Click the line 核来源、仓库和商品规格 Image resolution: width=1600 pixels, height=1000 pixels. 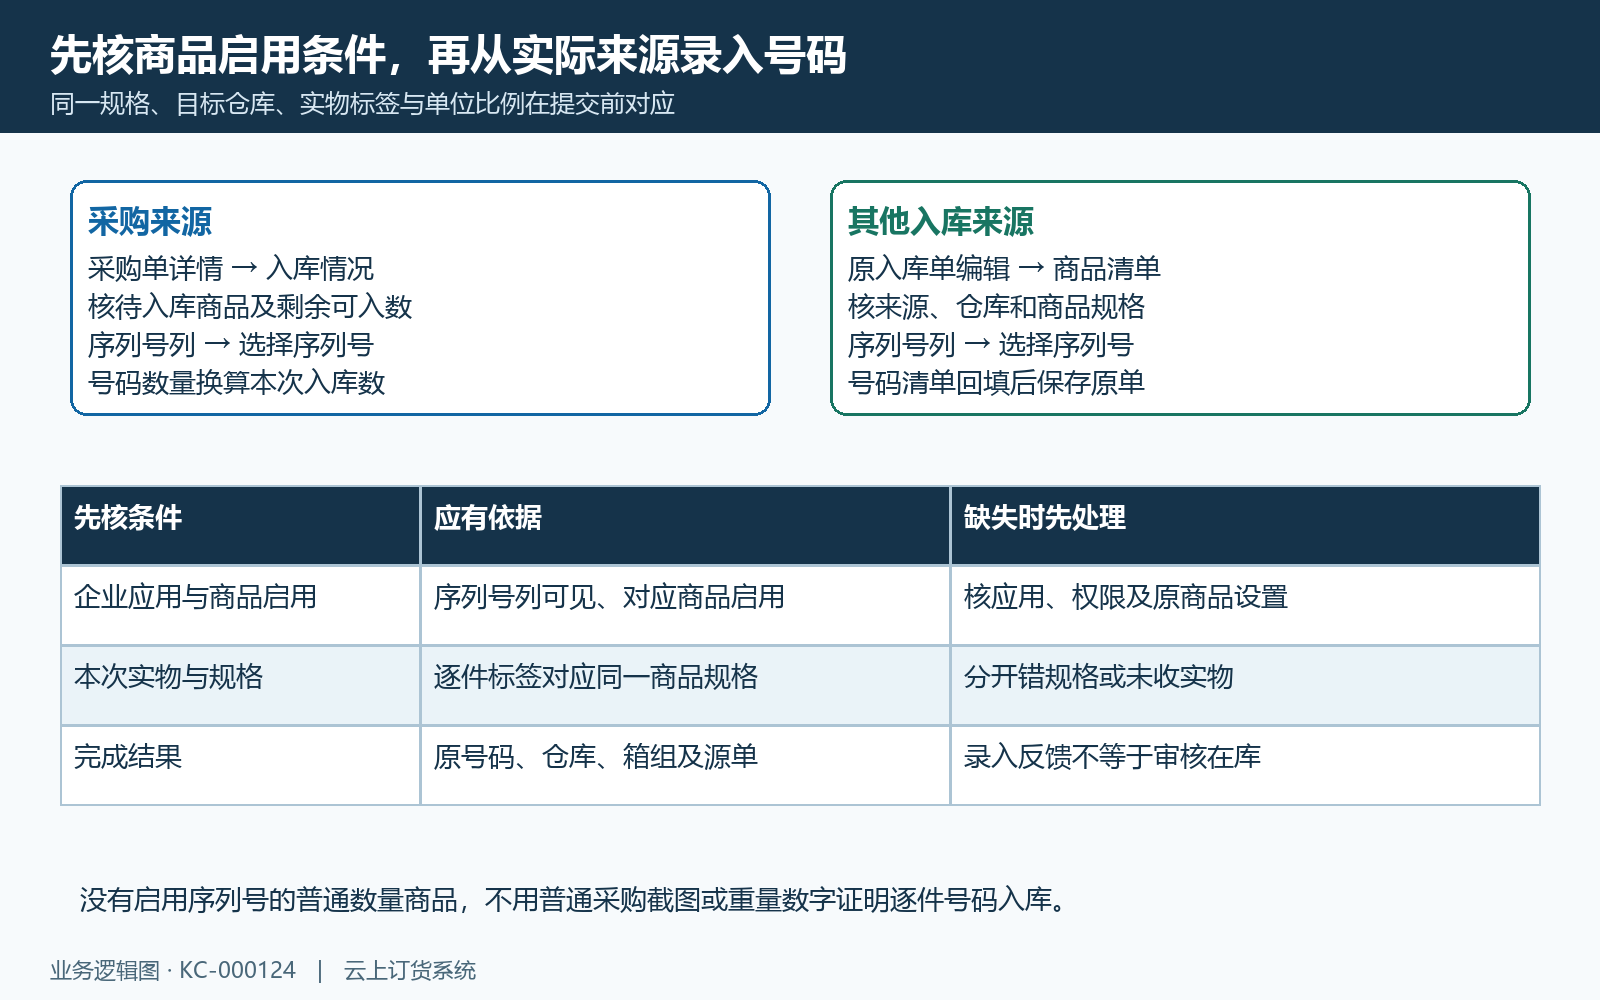[x=996, y=306]
